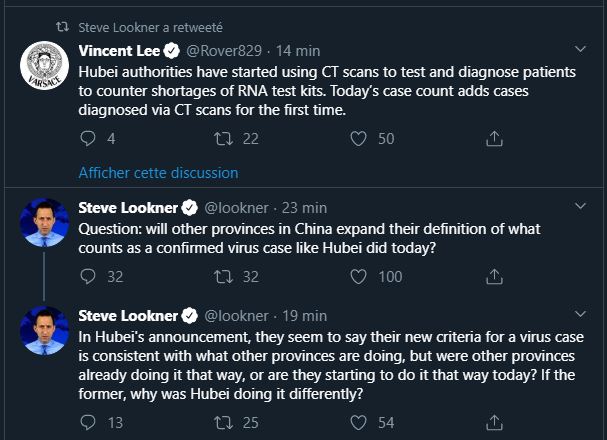The height and width of the screenshot is (440, 607).
Task: Retweet Lookner's tweet with 25 retweets
Action: click(222, 423)
